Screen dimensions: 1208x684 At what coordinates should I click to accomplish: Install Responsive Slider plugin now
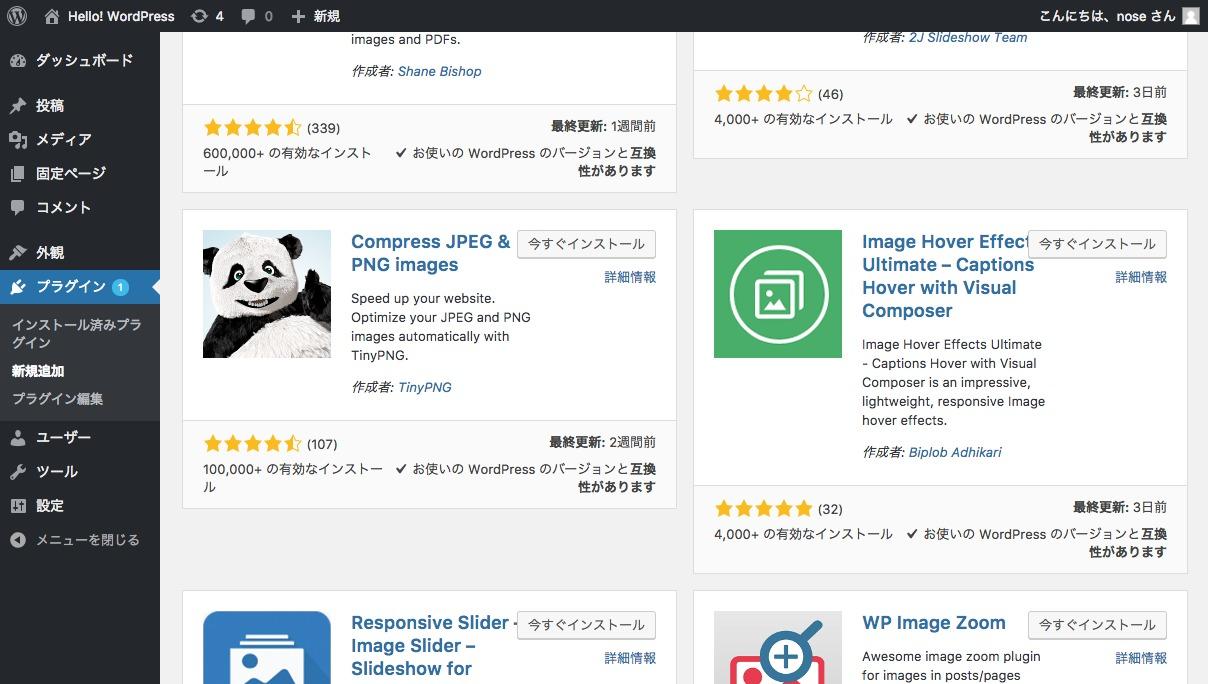tap(586, 625)
